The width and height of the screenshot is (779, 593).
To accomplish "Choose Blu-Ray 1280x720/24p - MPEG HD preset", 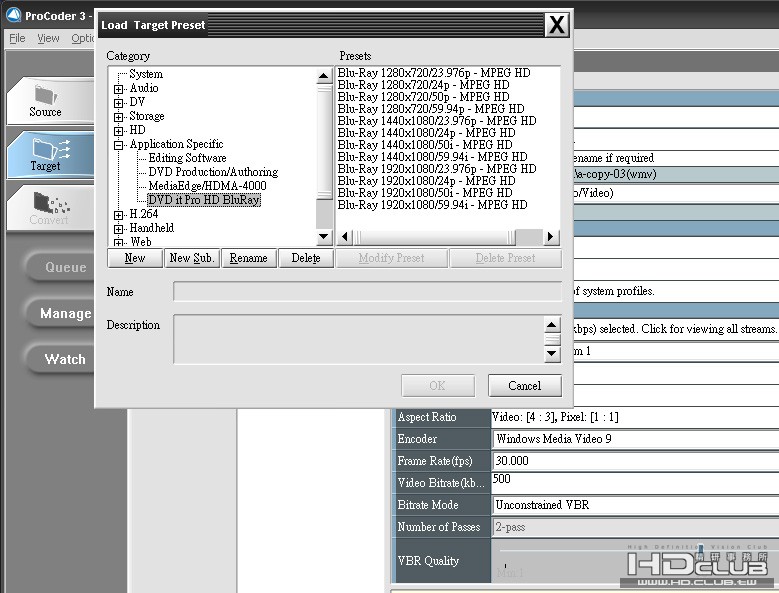I will pyautogui.click(x=423, y=85).
